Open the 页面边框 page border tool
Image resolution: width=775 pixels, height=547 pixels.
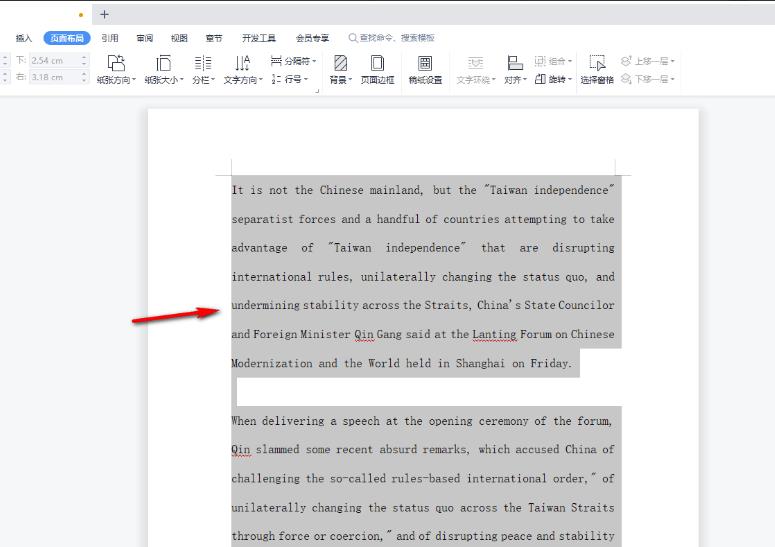point(377,68)
